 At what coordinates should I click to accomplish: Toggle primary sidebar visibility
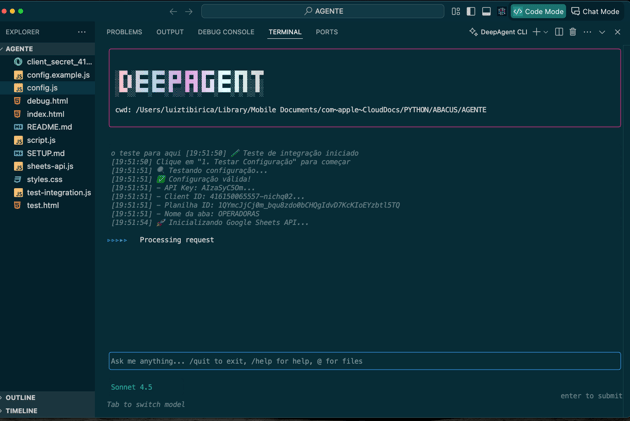point(471,11)
